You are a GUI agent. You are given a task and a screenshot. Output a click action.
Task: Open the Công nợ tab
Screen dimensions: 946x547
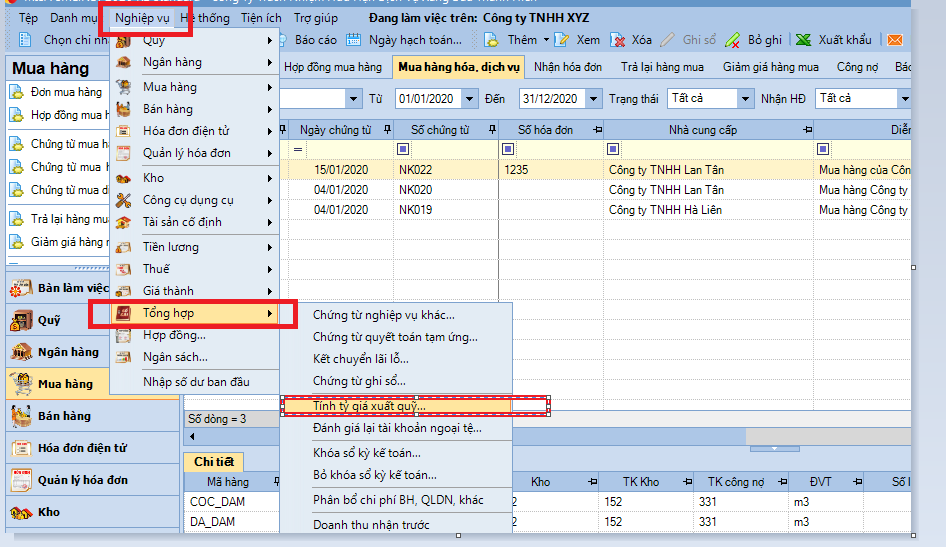857,67
